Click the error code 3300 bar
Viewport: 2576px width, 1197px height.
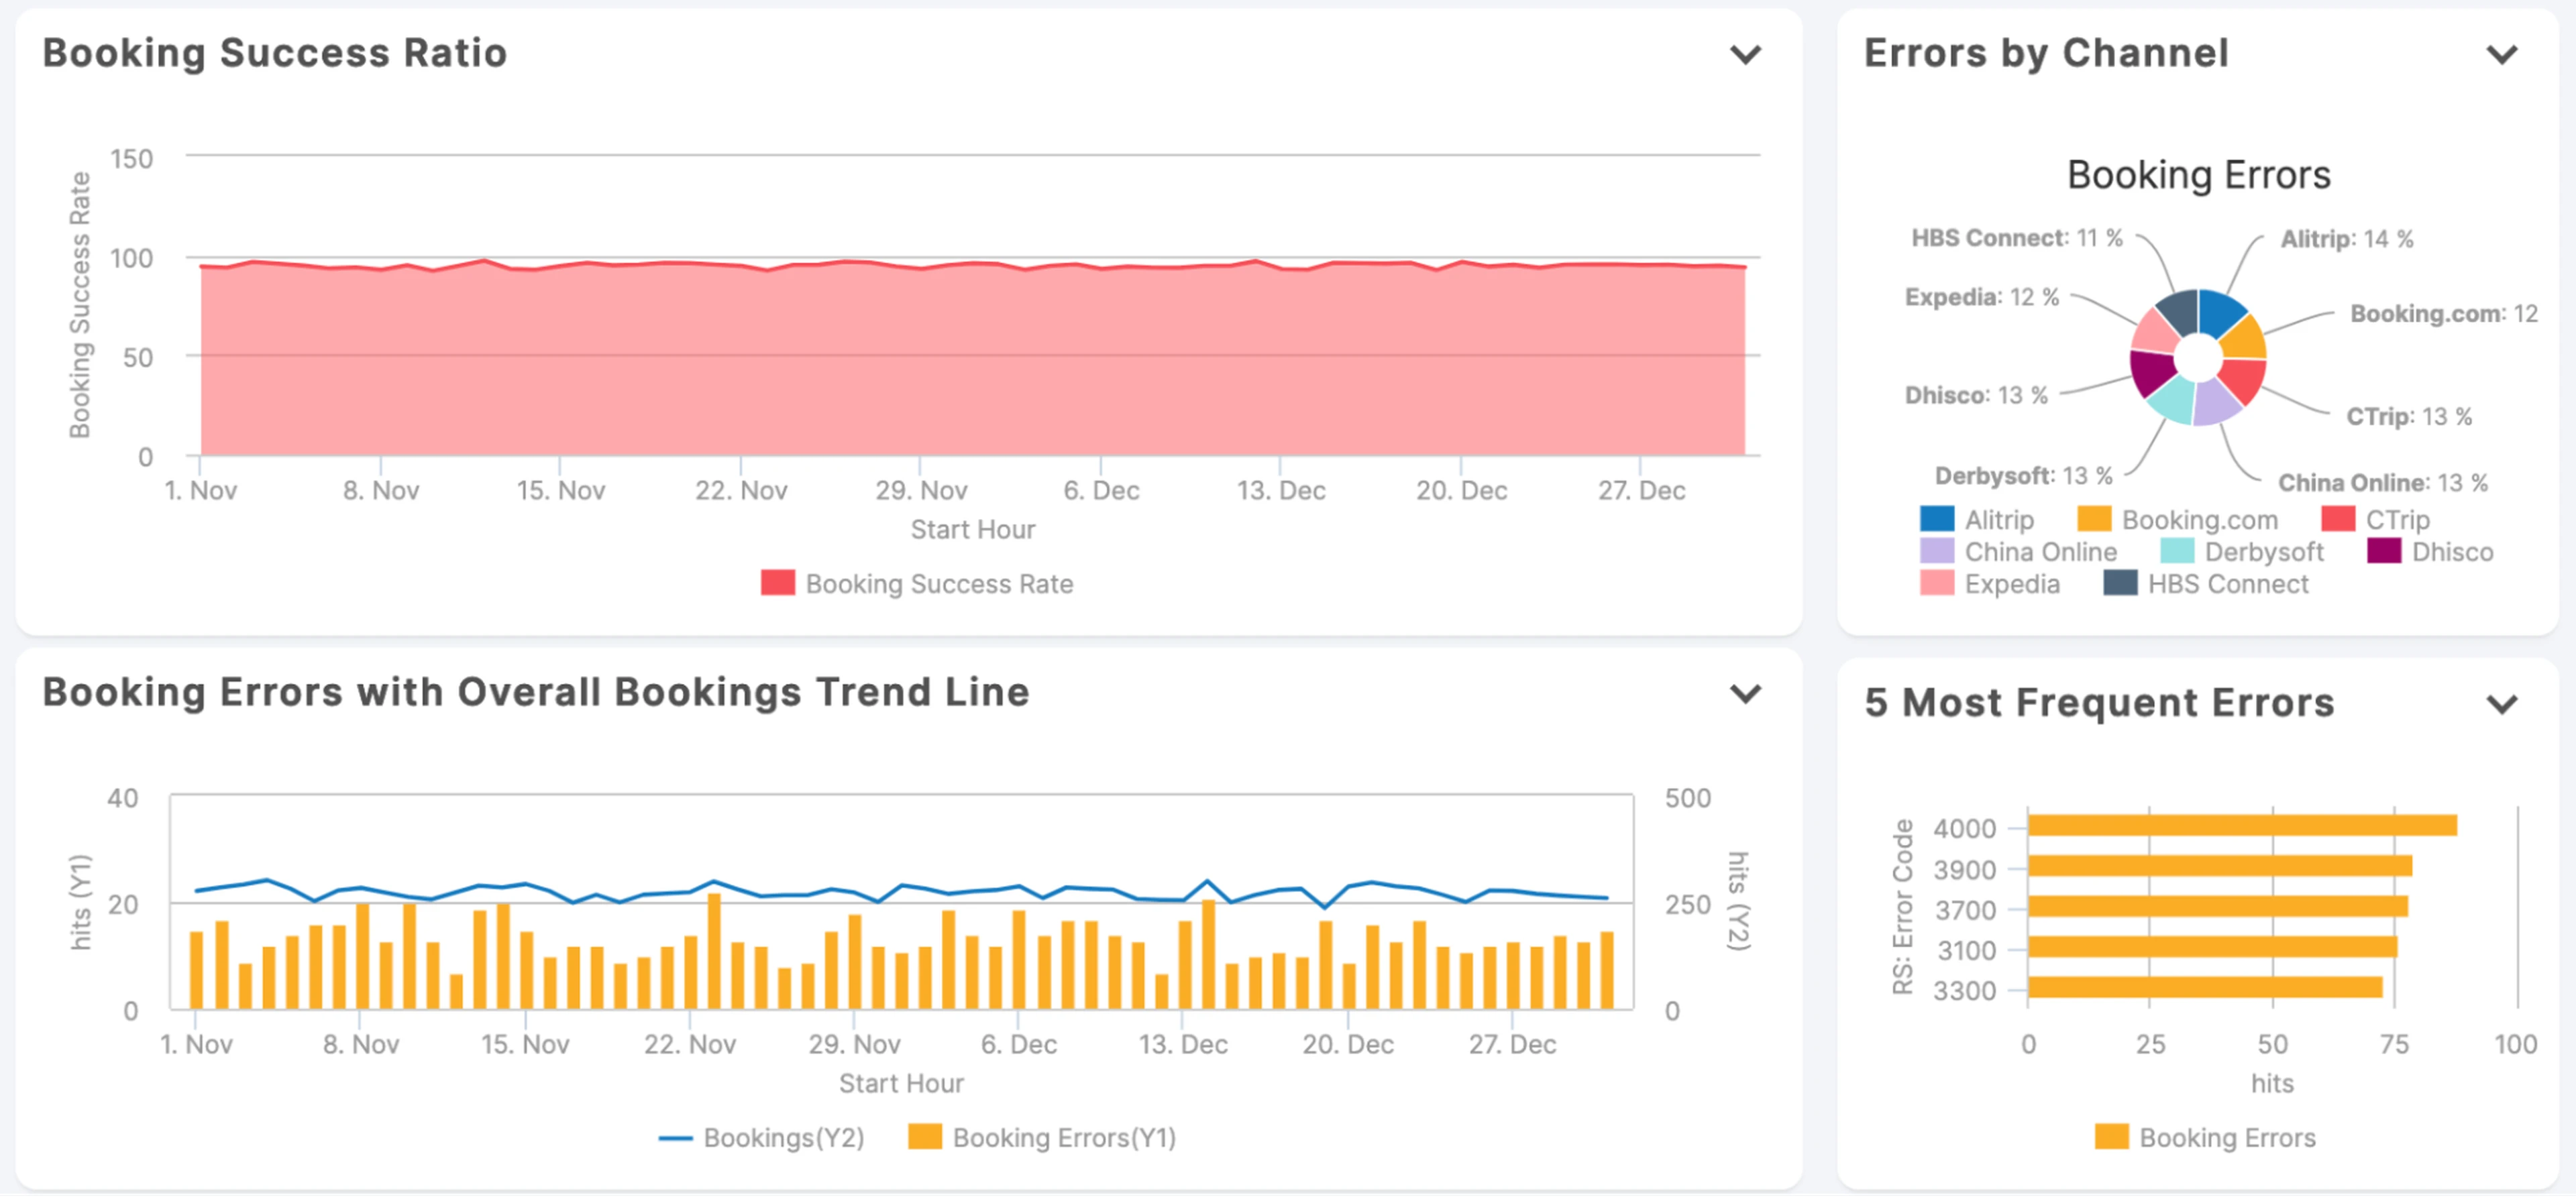tap(2205, 988)
